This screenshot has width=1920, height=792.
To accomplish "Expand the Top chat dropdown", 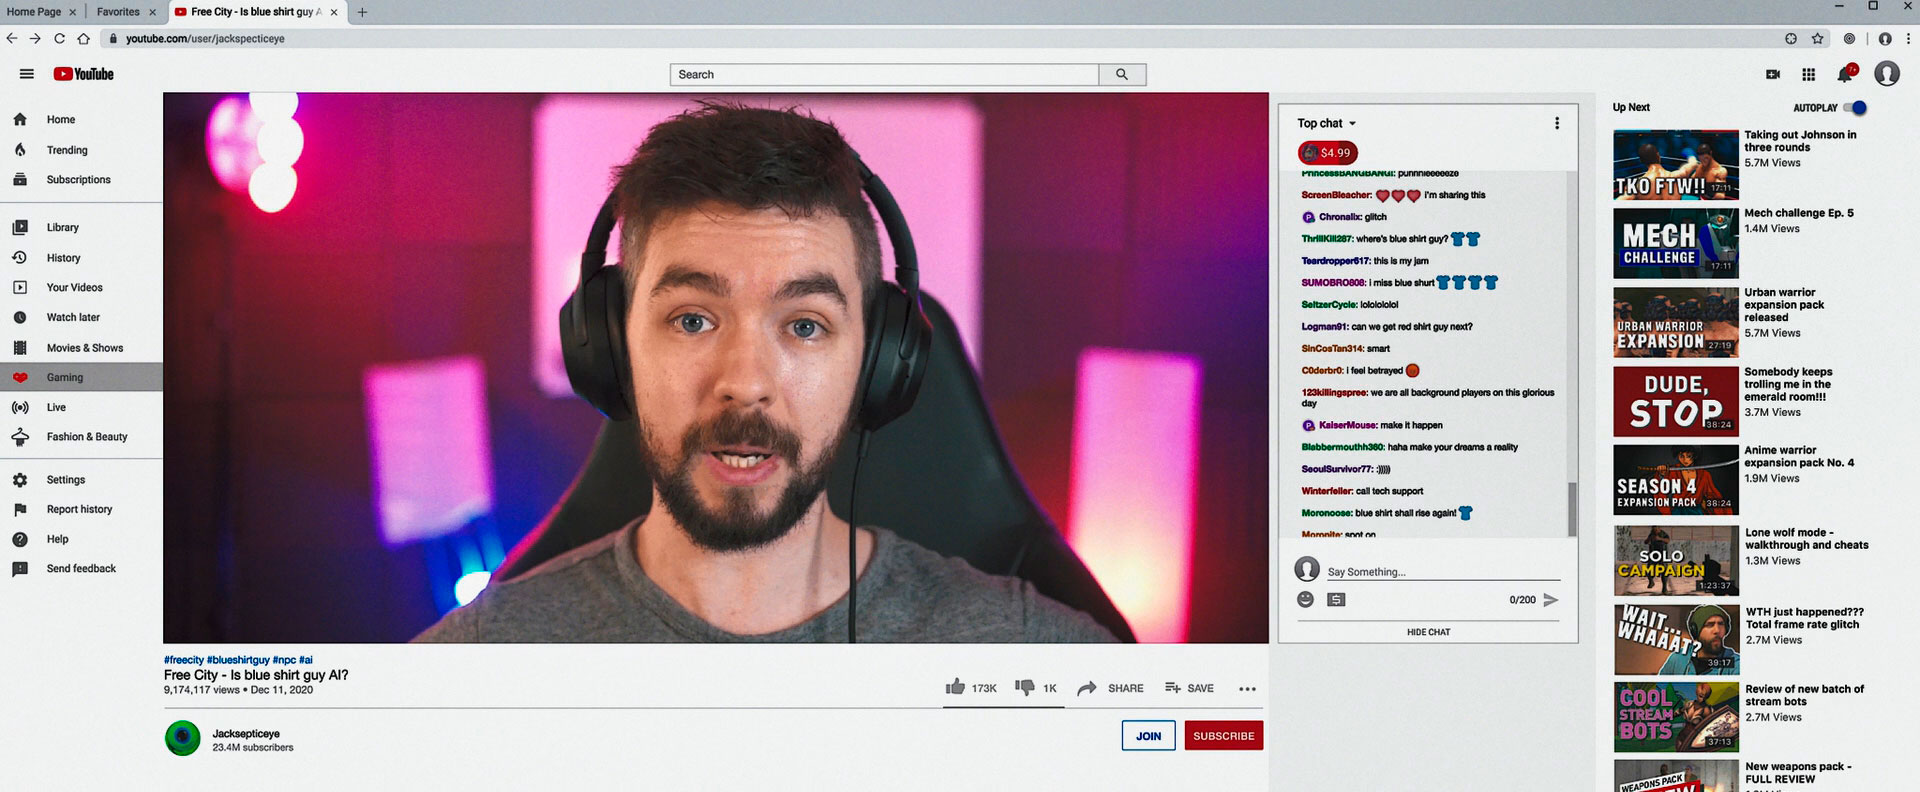I will [1326, 123].
